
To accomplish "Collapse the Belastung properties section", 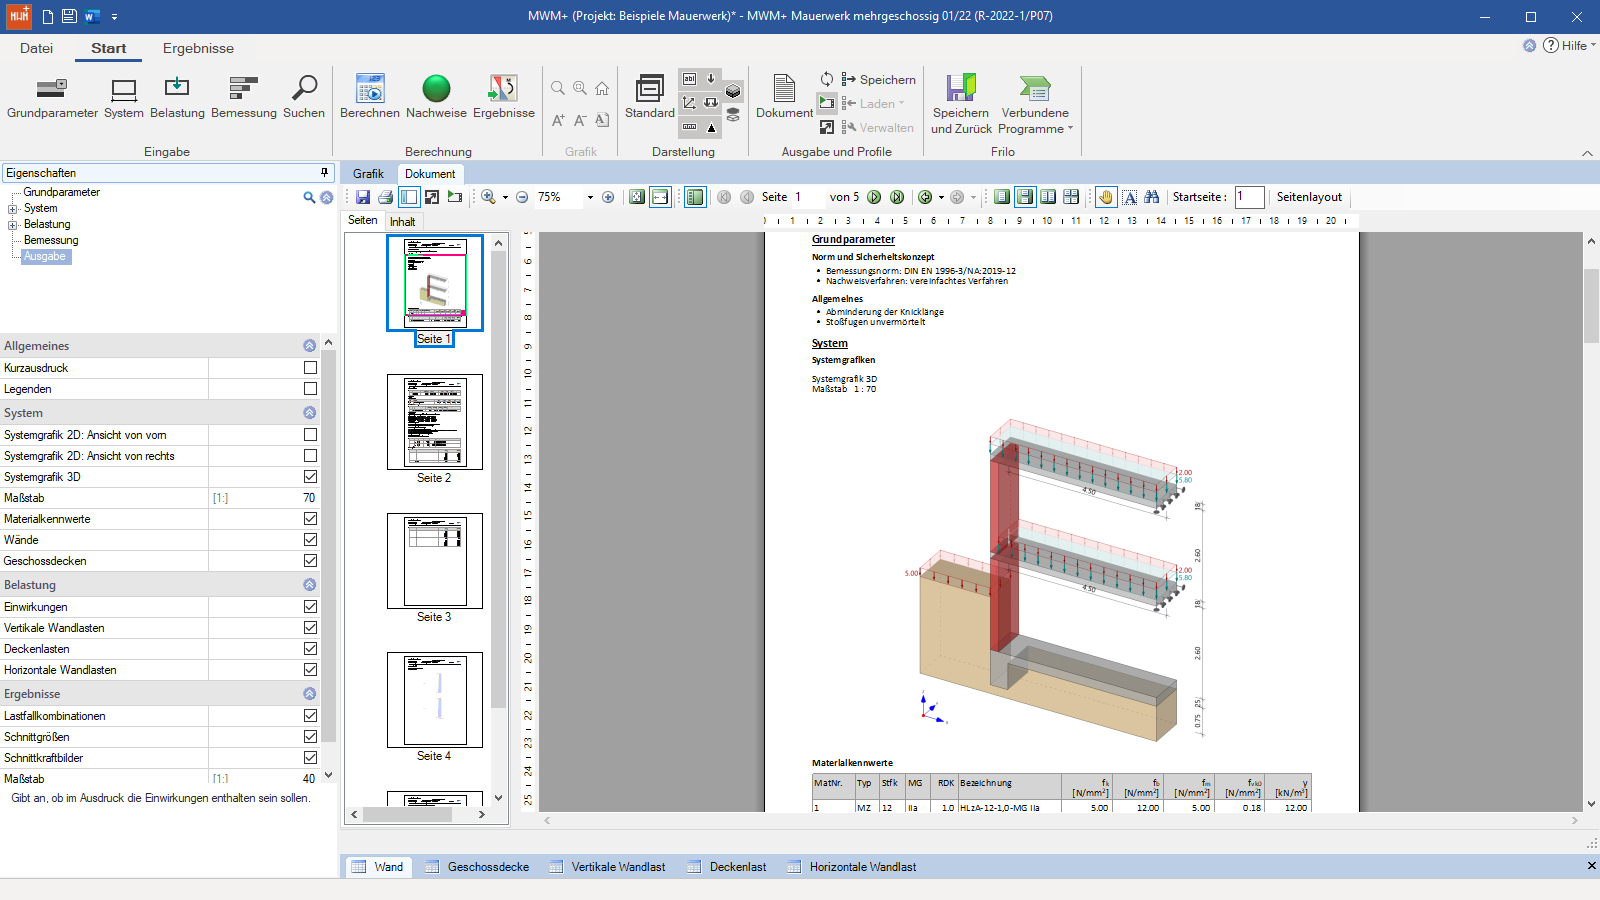I will point(309,585).
